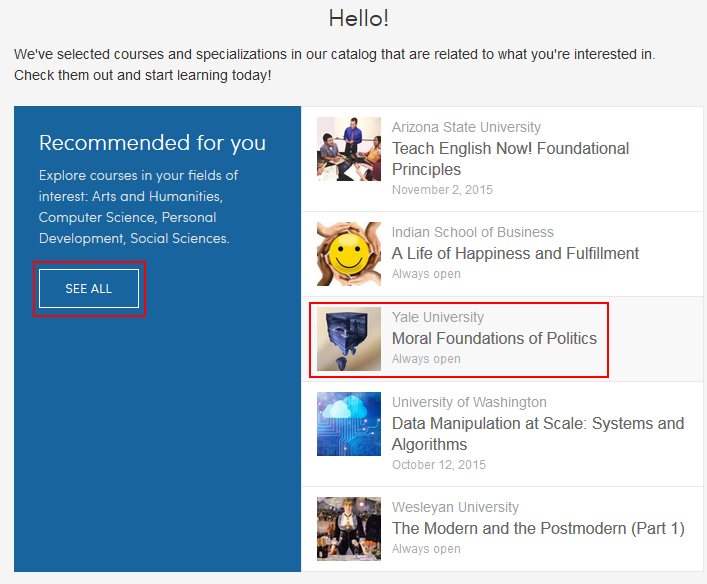Click the October 12, 2015 start date
This screenshot has width=707, height=584.
(439, 465)
